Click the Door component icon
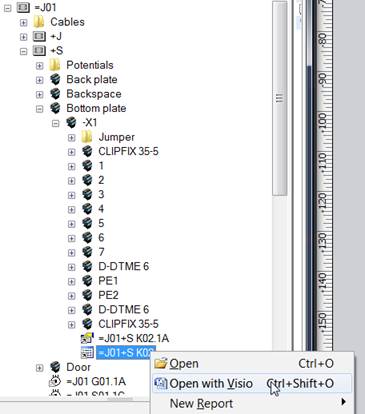Screen dimensions: 365x414 (55, 367)
